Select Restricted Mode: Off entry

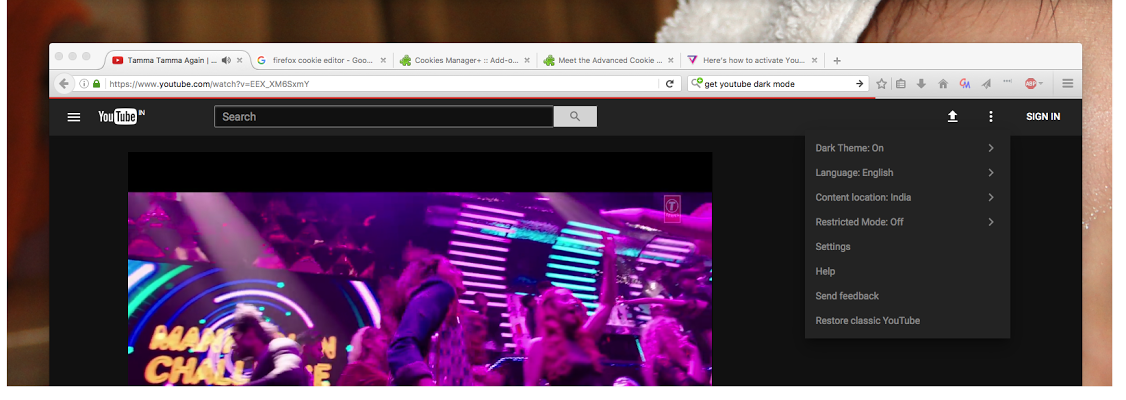click(x=907, y=222)
